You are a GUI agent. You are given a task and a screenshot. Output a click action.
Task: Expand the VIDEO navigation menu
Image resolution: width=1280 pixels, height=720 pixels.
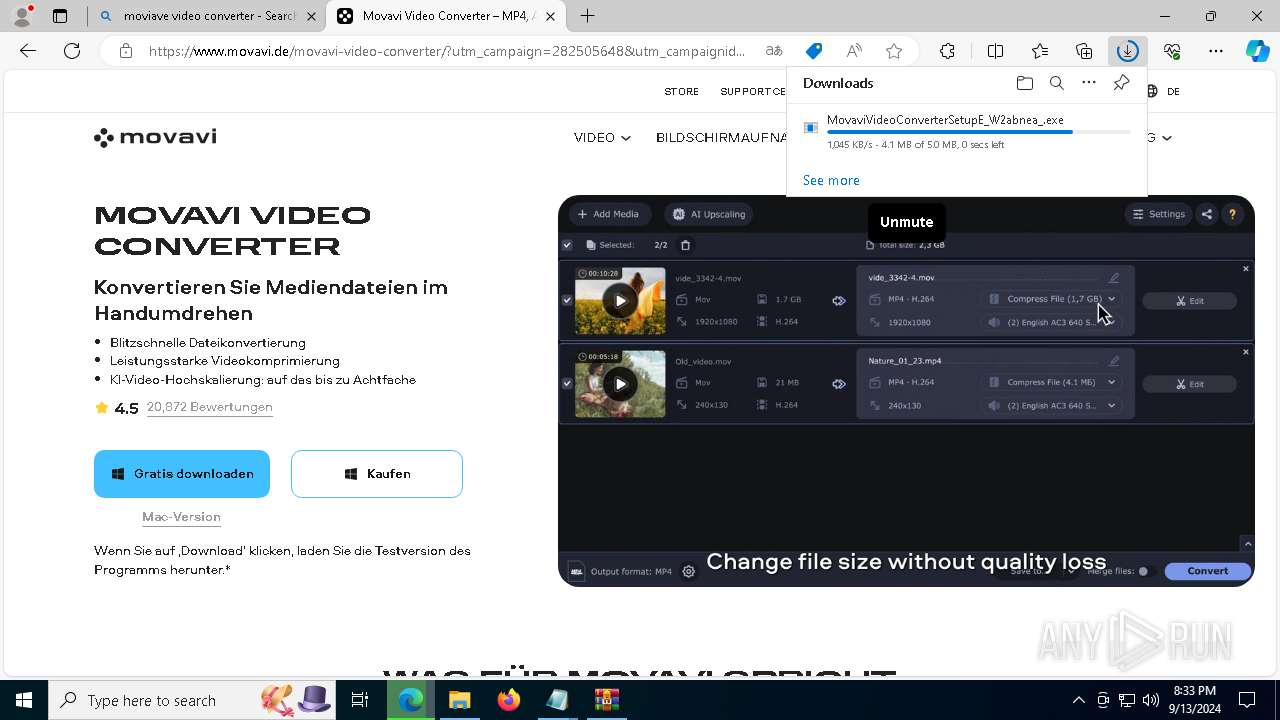point(602,138)
